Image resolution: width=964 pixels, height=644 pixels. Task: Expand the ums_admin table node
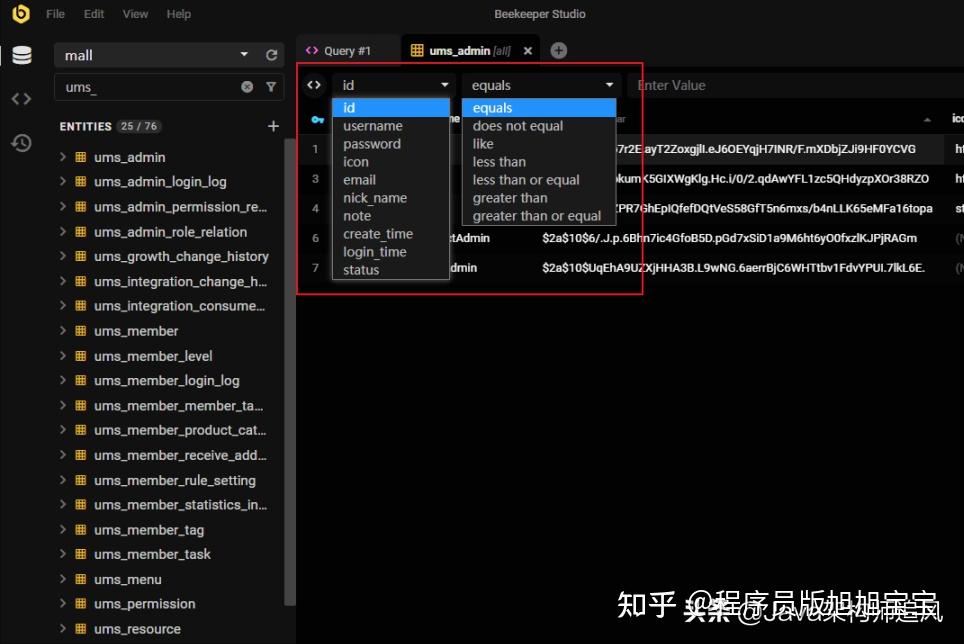tap(63, 157)
